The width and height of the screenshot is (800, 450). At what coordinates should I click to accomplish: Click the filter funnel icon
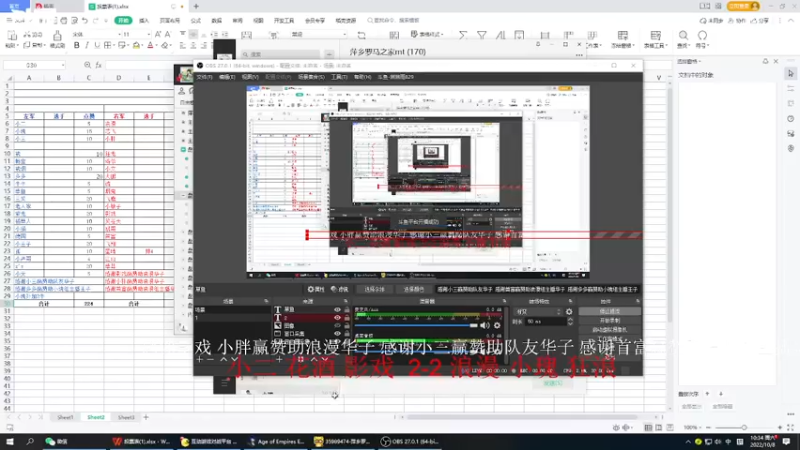coord(482,35)
